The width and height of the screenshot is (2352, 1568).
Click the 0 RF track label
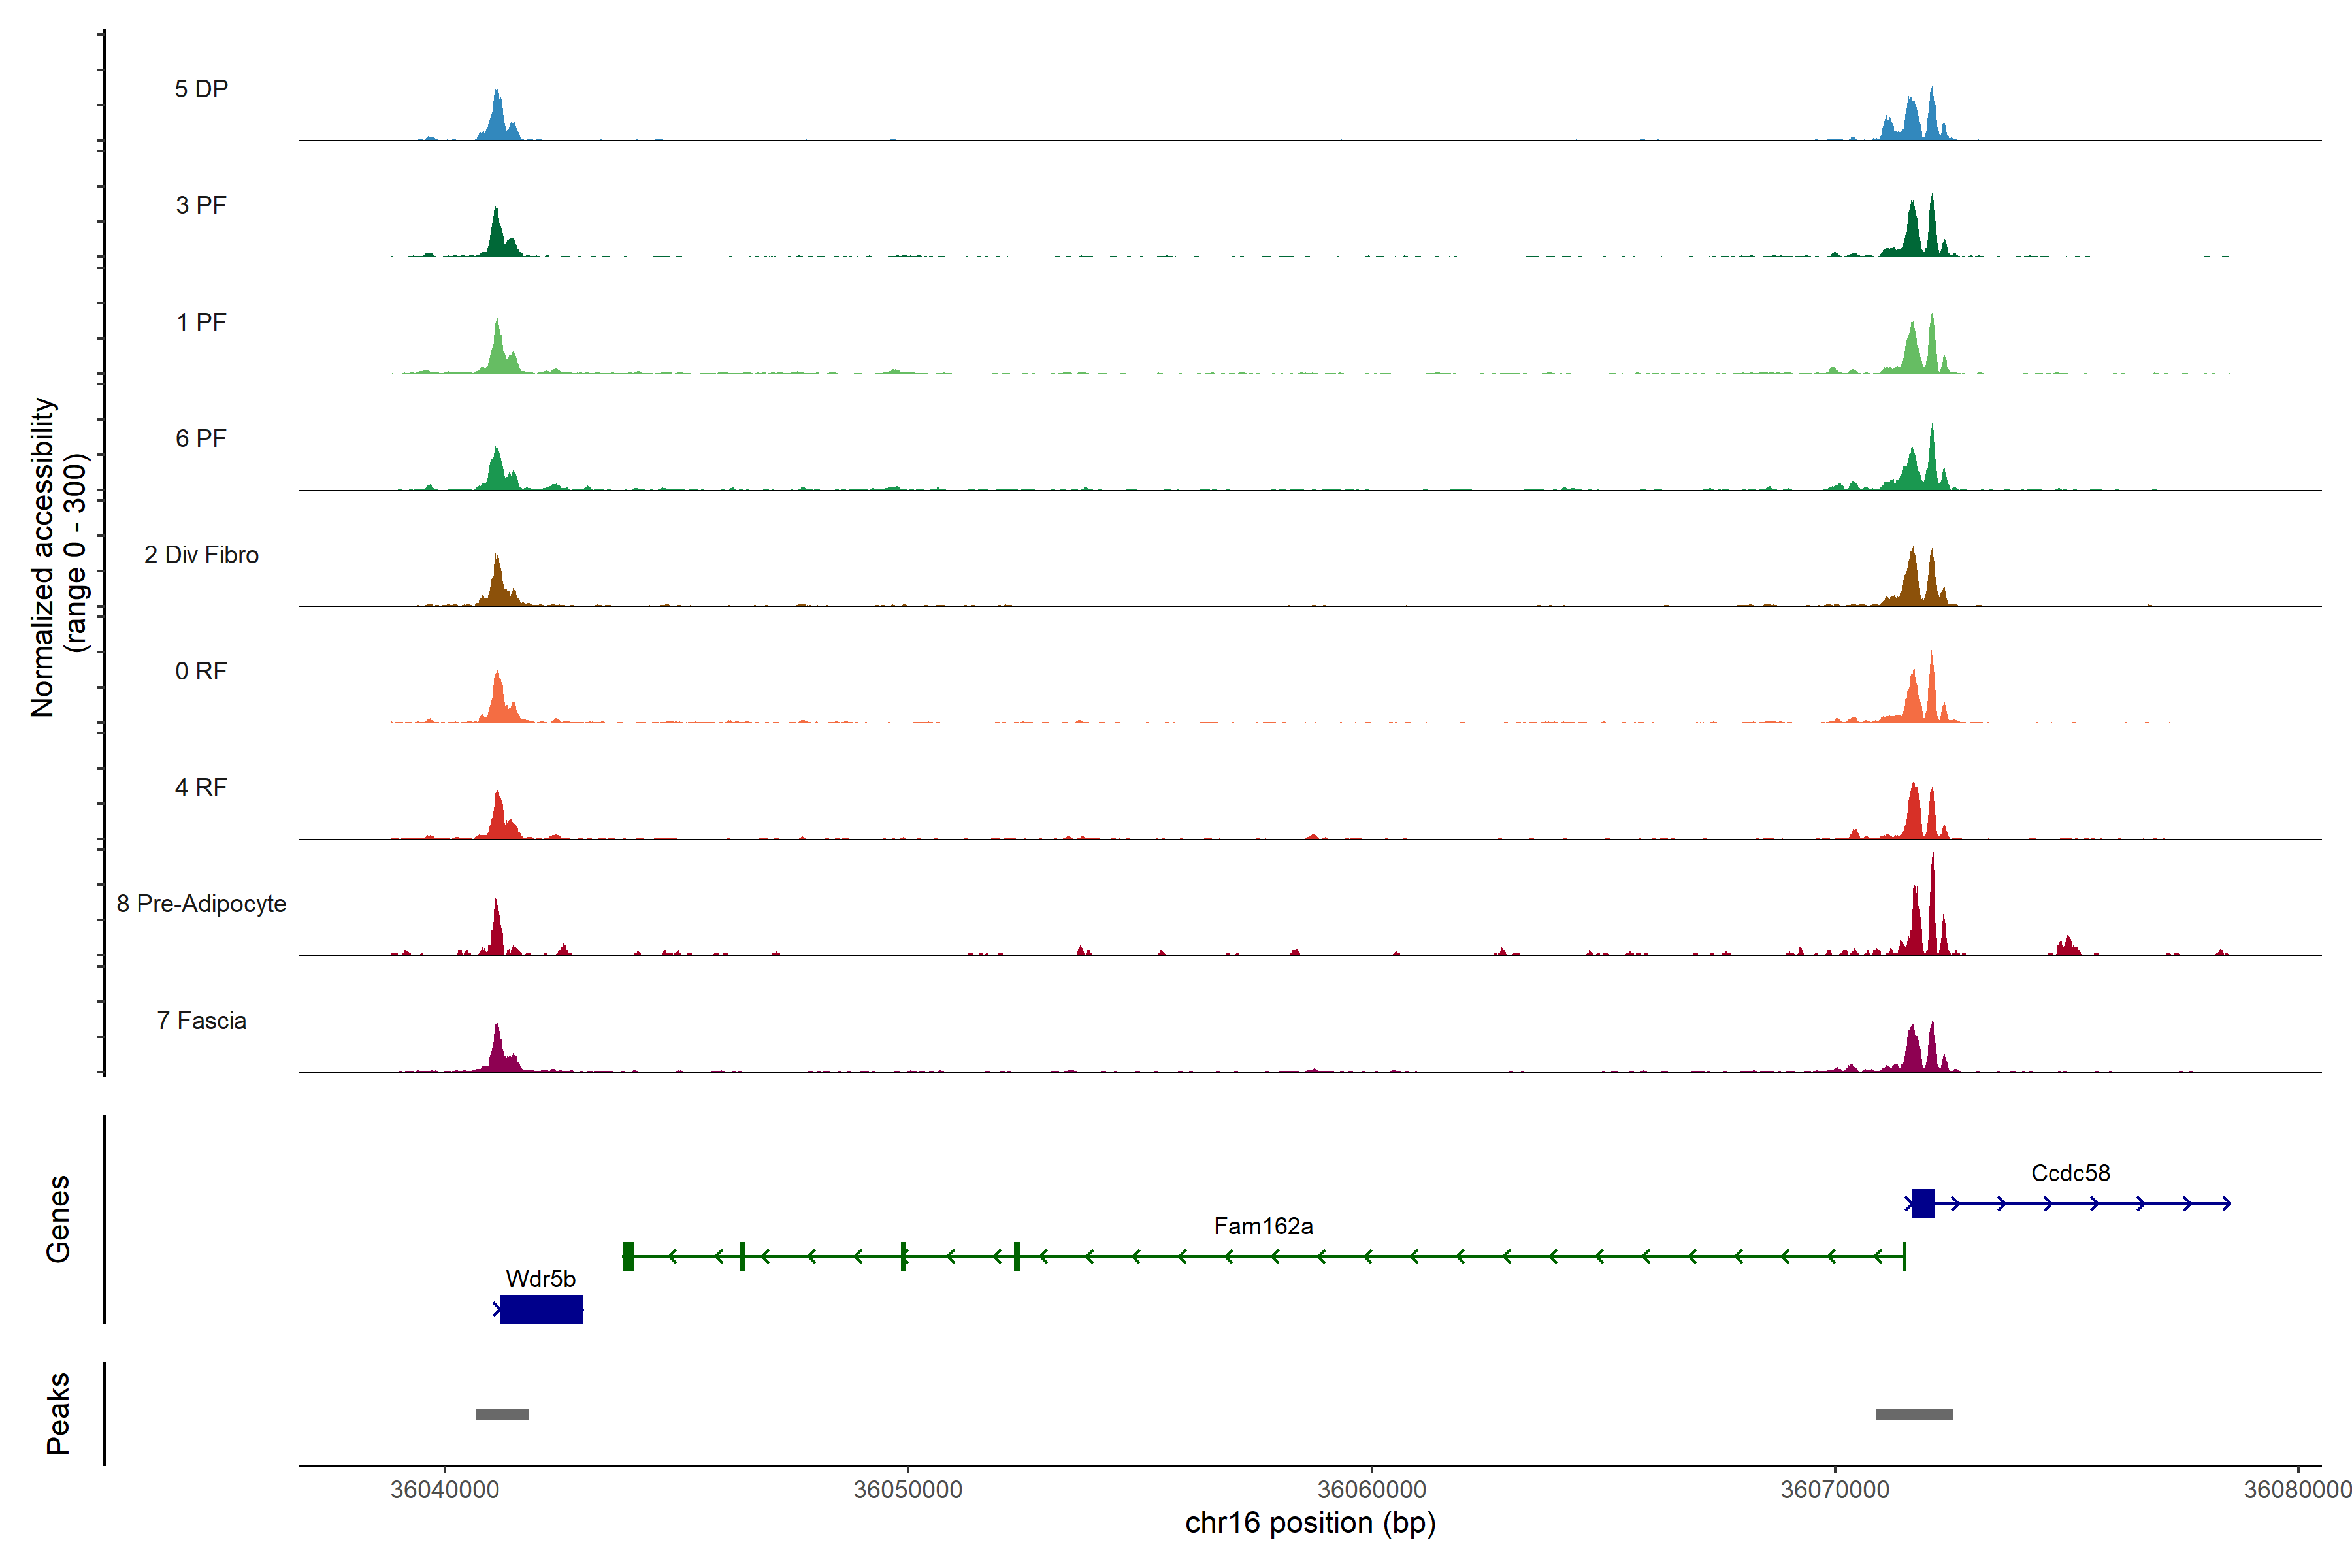201,671
